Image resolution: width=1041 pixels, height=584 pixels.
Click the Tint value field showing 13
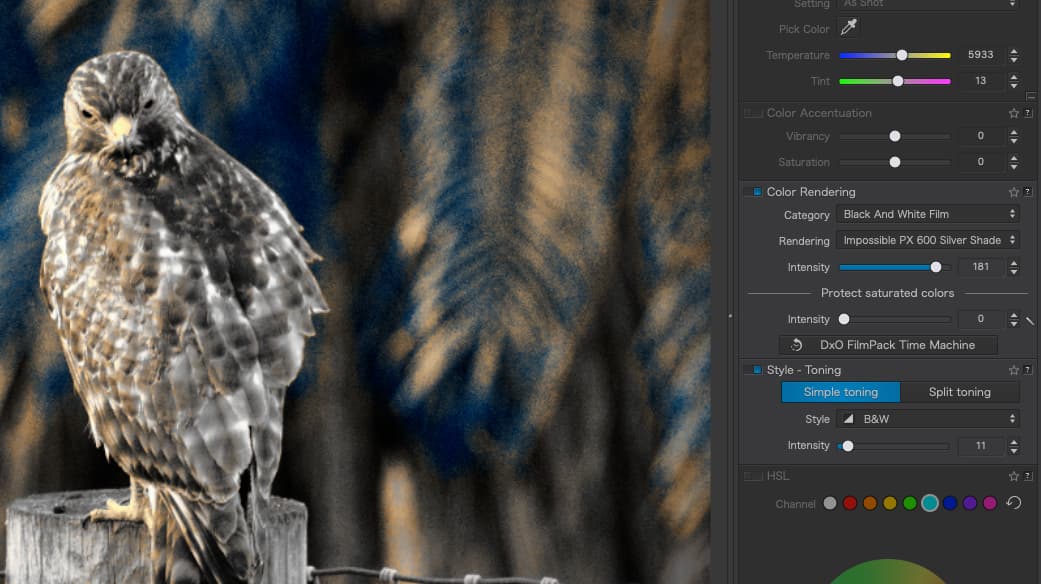click(x=980, y=81)
